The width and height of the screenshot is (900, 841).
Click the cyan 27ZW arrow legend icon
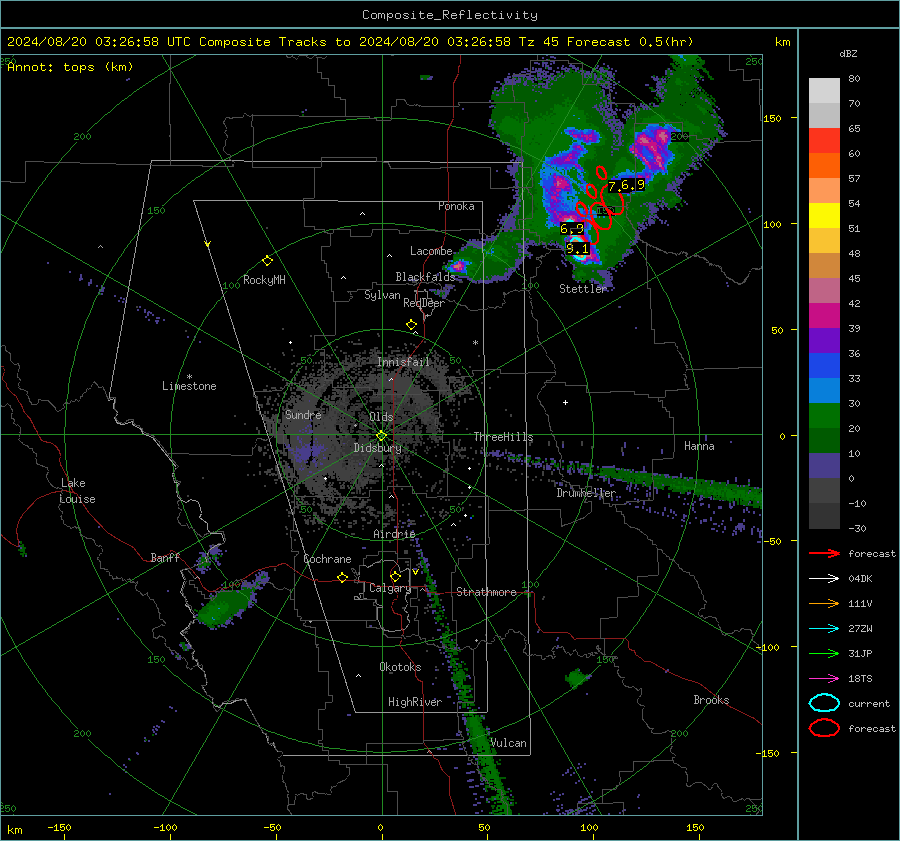[x=824, y=629]
